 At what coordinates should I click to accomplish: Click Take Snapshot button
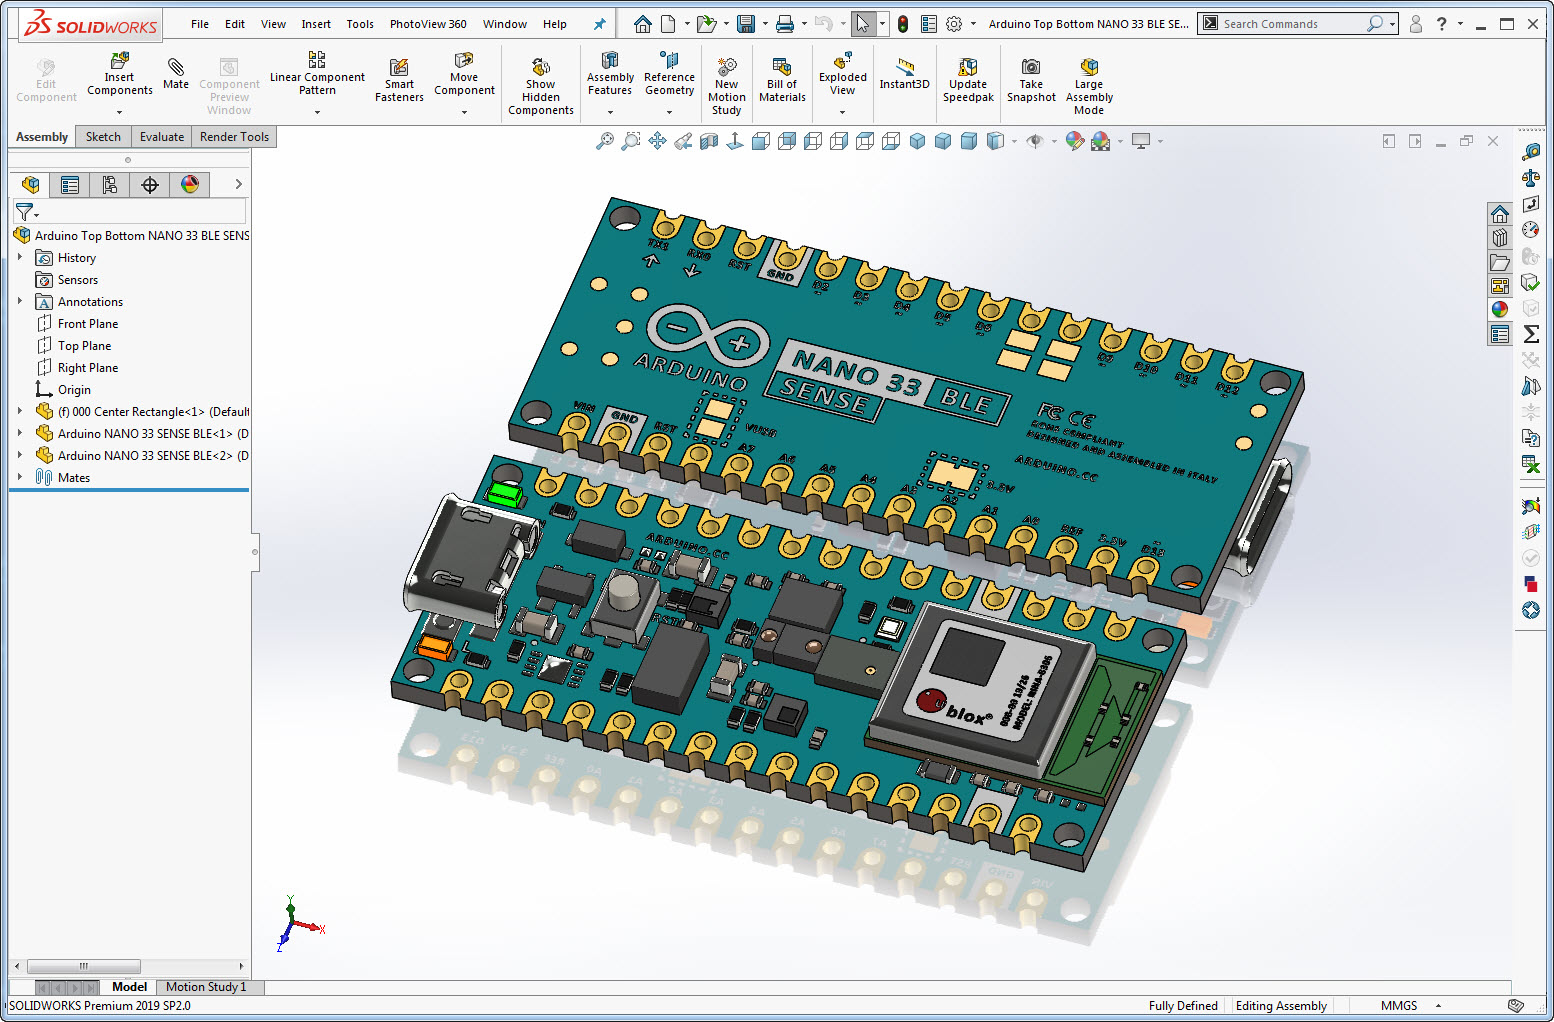pos(1031,80)
